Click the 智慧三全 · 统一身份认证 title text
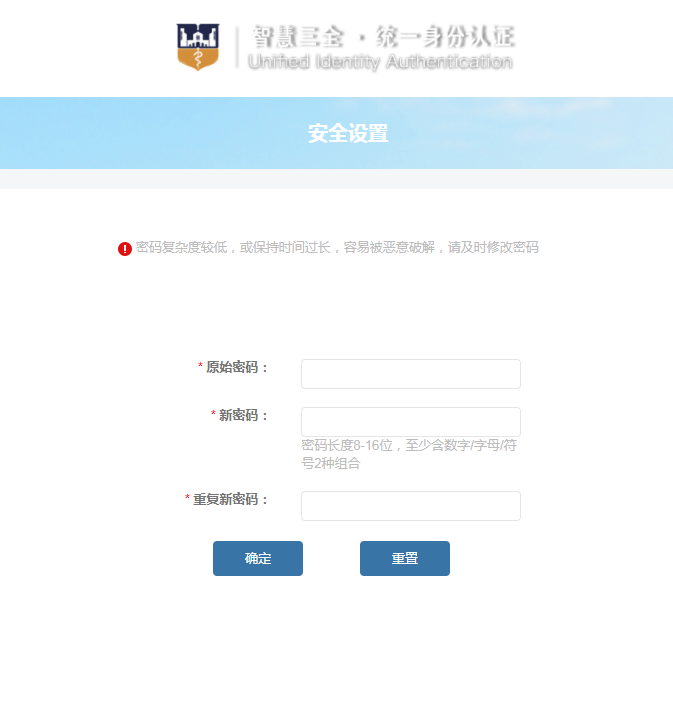 point(382,37)
